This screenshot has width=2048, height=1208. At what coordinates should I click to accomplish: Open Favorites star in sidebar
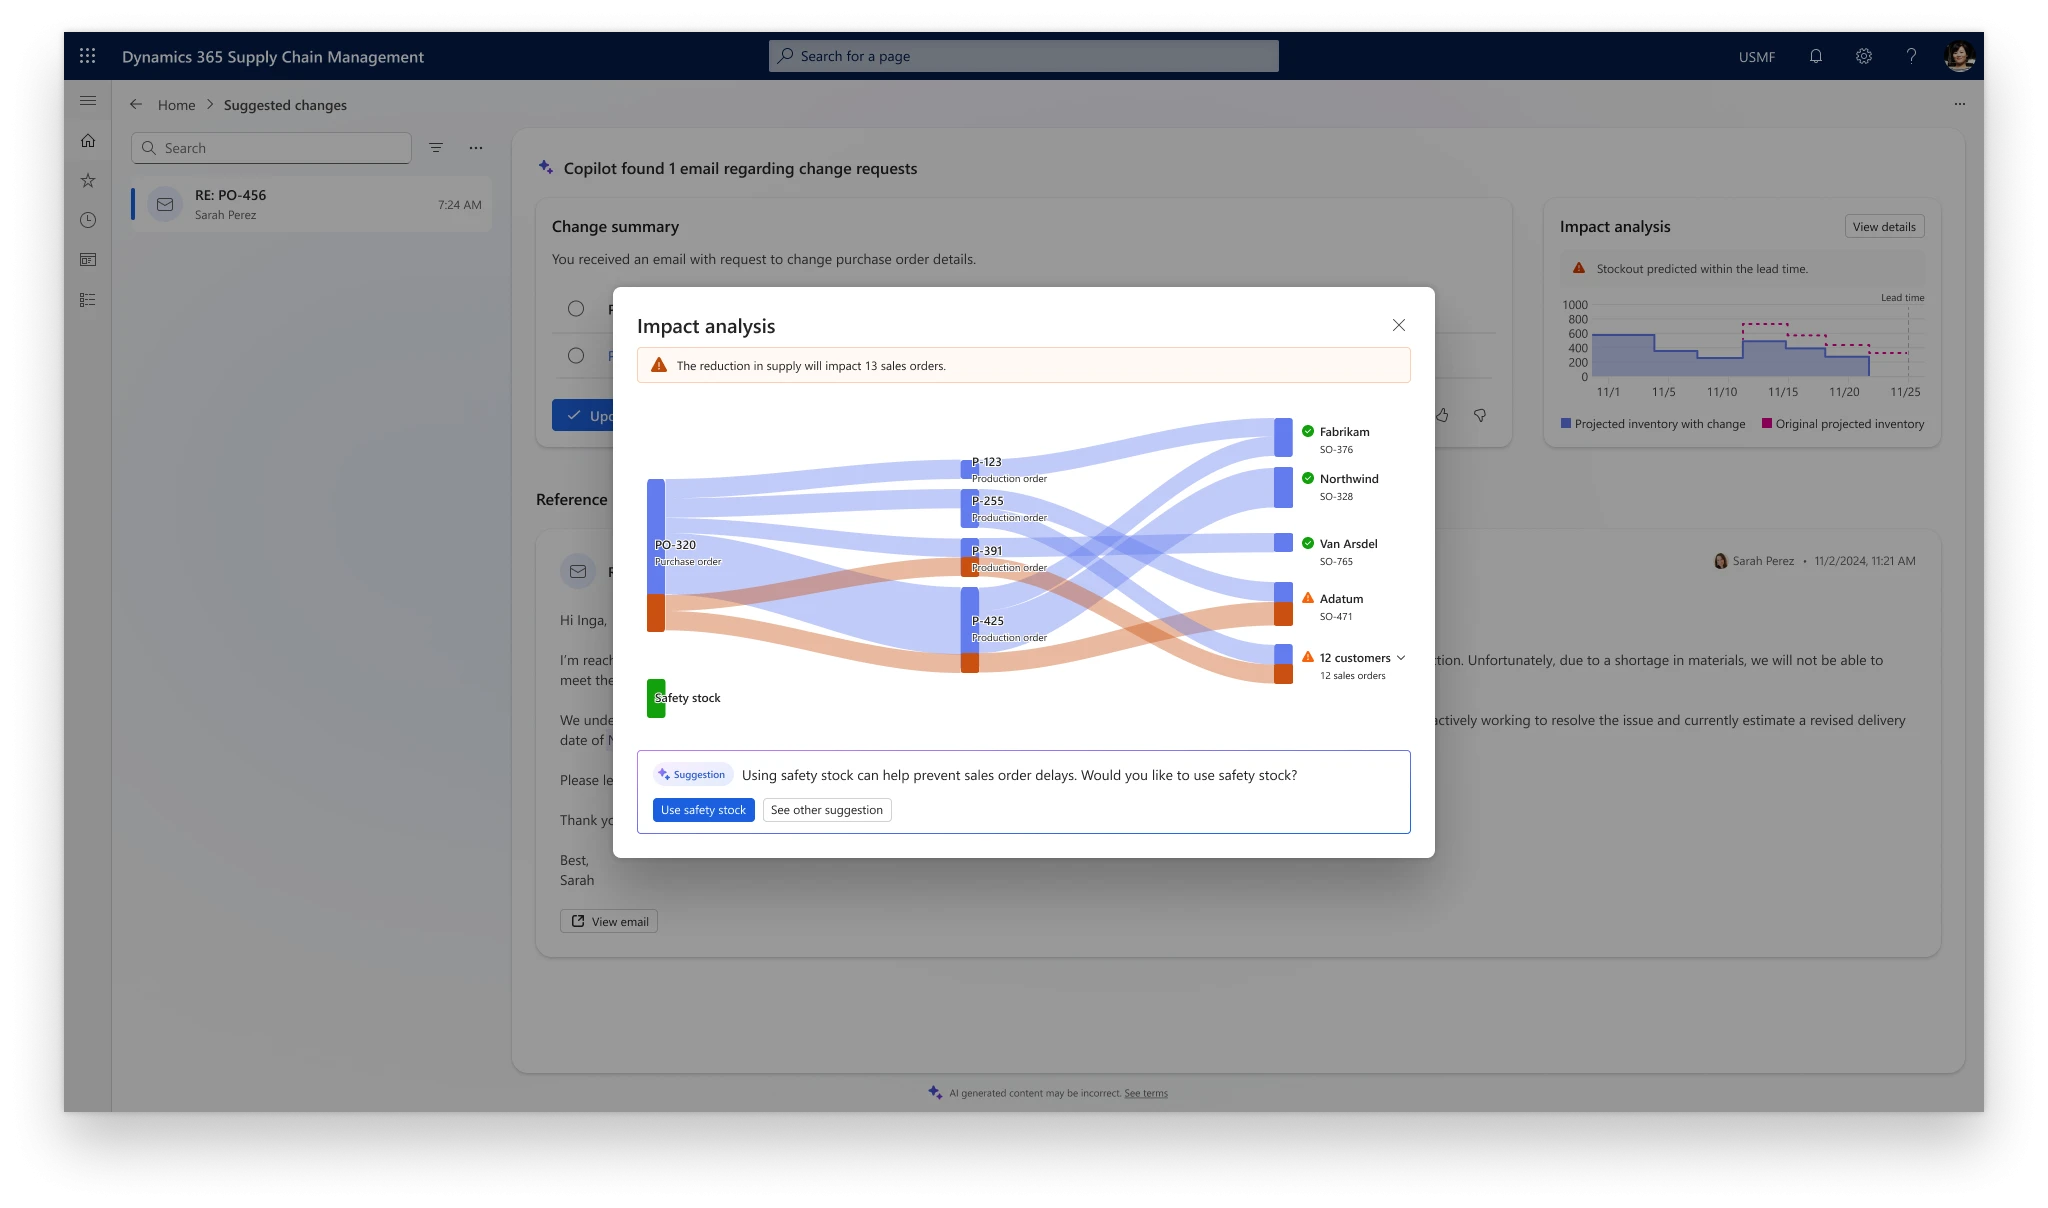click(88, 180)
